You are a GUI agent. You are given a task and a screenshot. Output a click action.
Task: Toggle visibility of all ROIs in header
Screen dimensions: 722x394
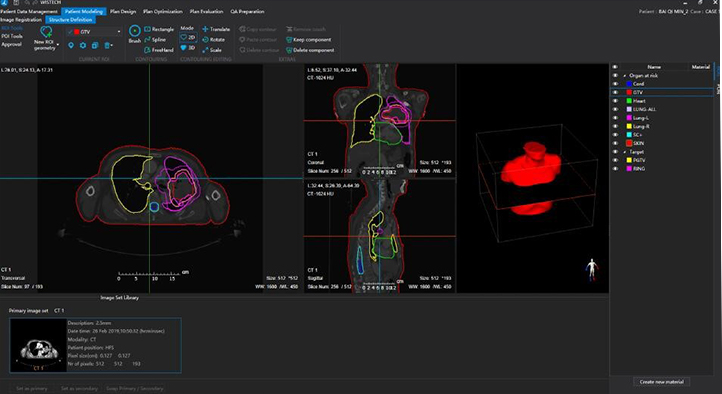click(x=615, y=67)
